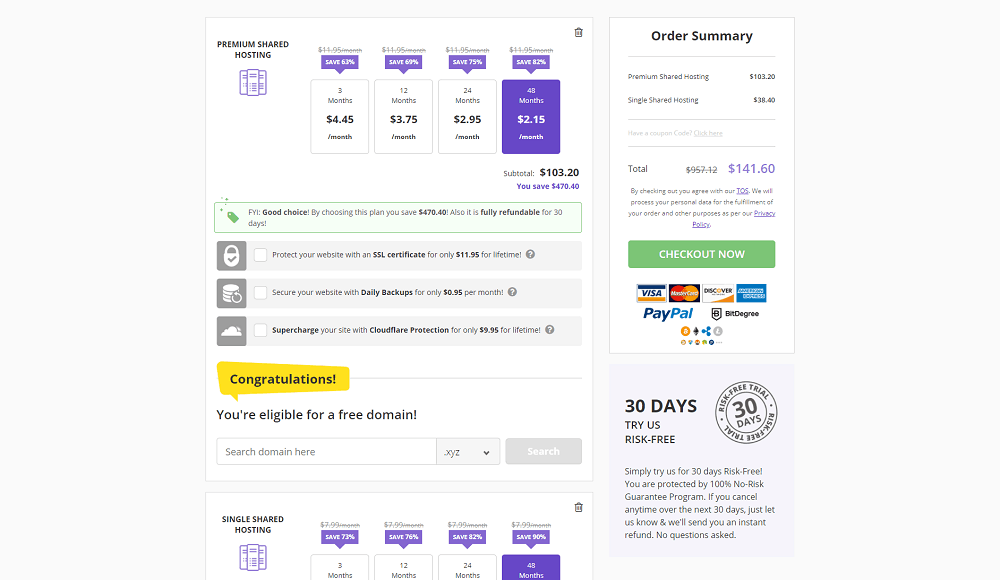Click the domain Search button
The image size is (1000, 580).
tap(543, 451)
